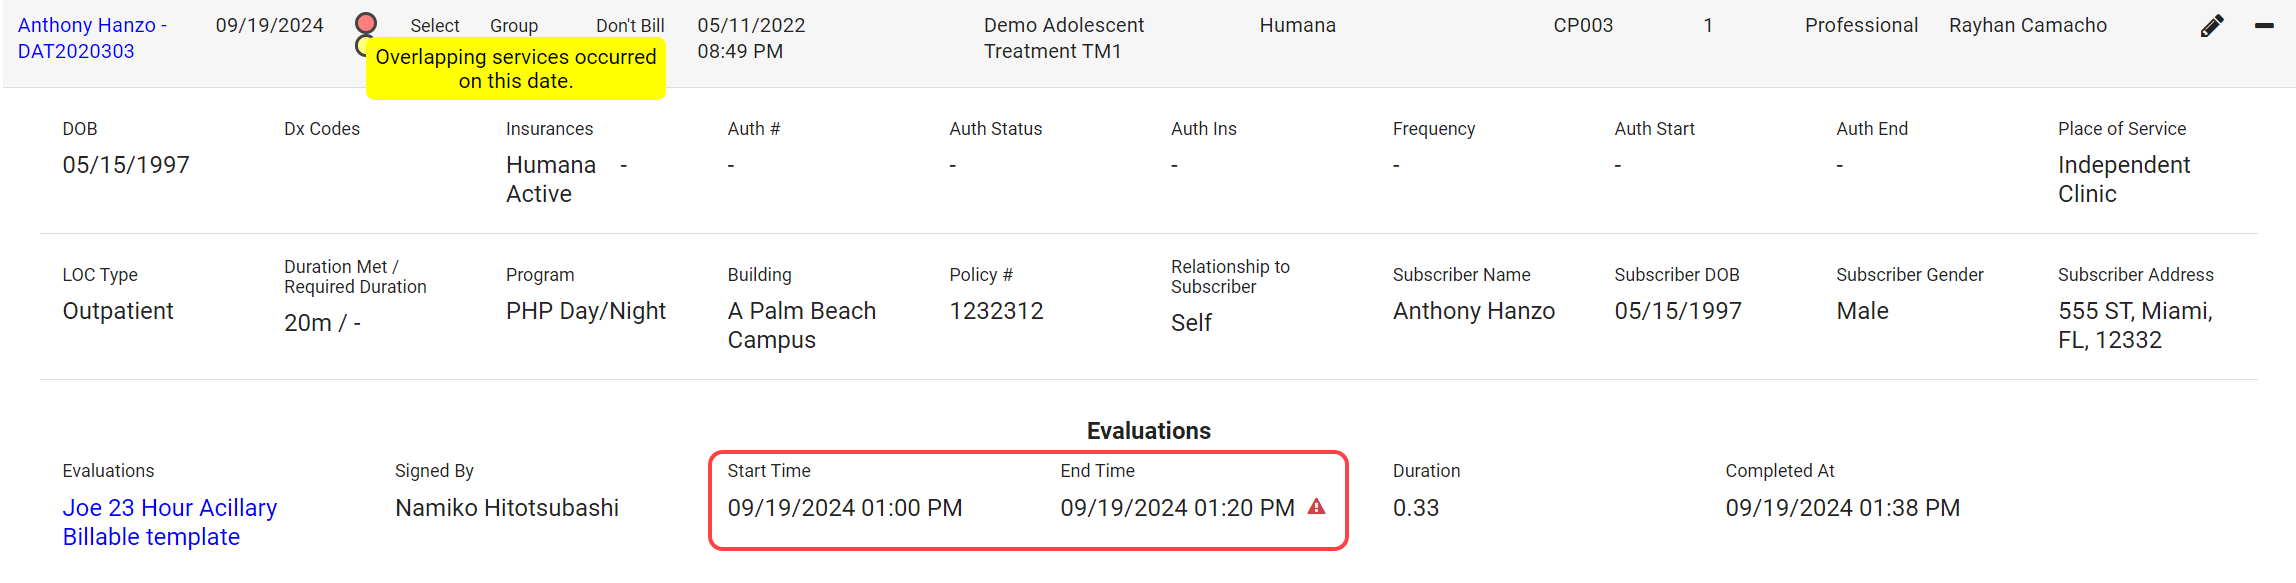Click the Select option in the row
2296x583 pixels.
(434, 26)
